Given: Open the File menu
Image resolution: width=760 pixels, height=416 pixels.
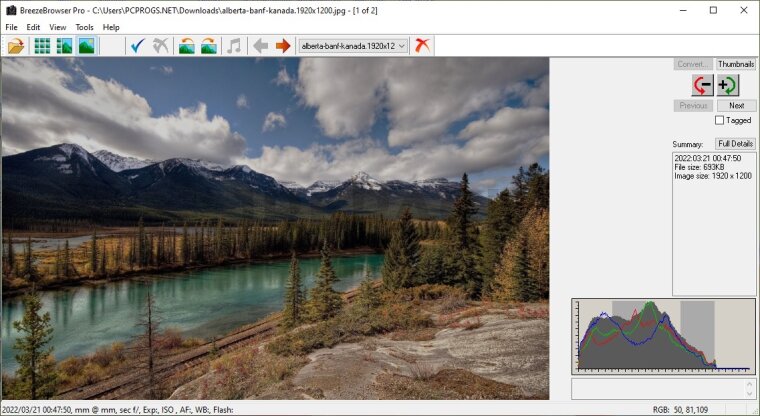Looking at the screenshot, I should tap(11, 27).
